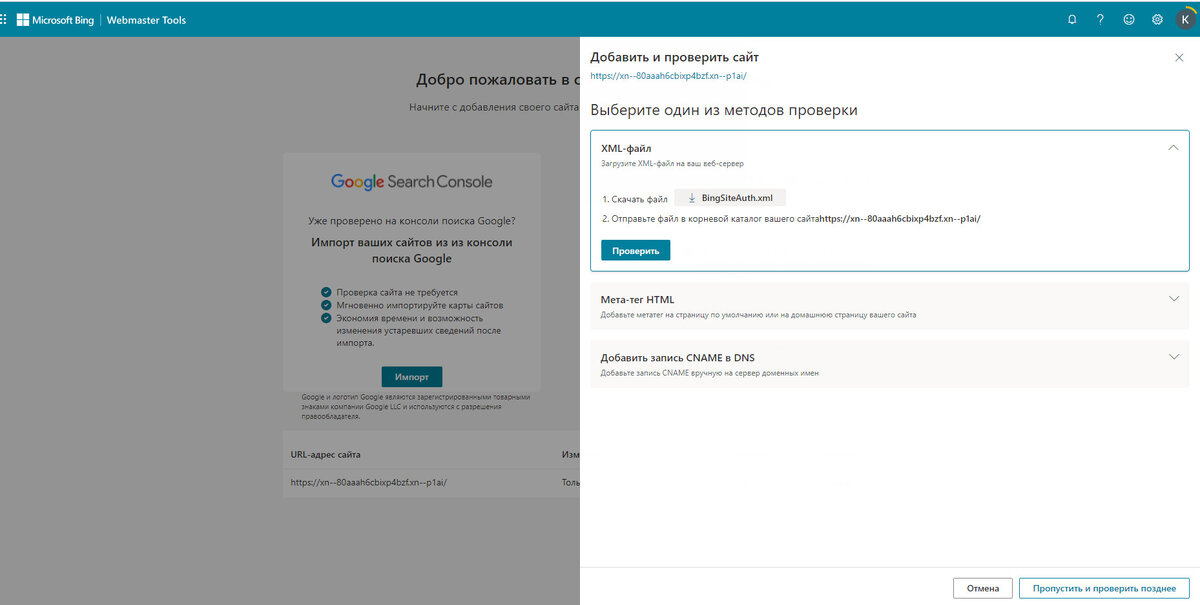Download the BingSiteAuth.xml file
The image size is (1200, 605).
(x=729, y=196)
